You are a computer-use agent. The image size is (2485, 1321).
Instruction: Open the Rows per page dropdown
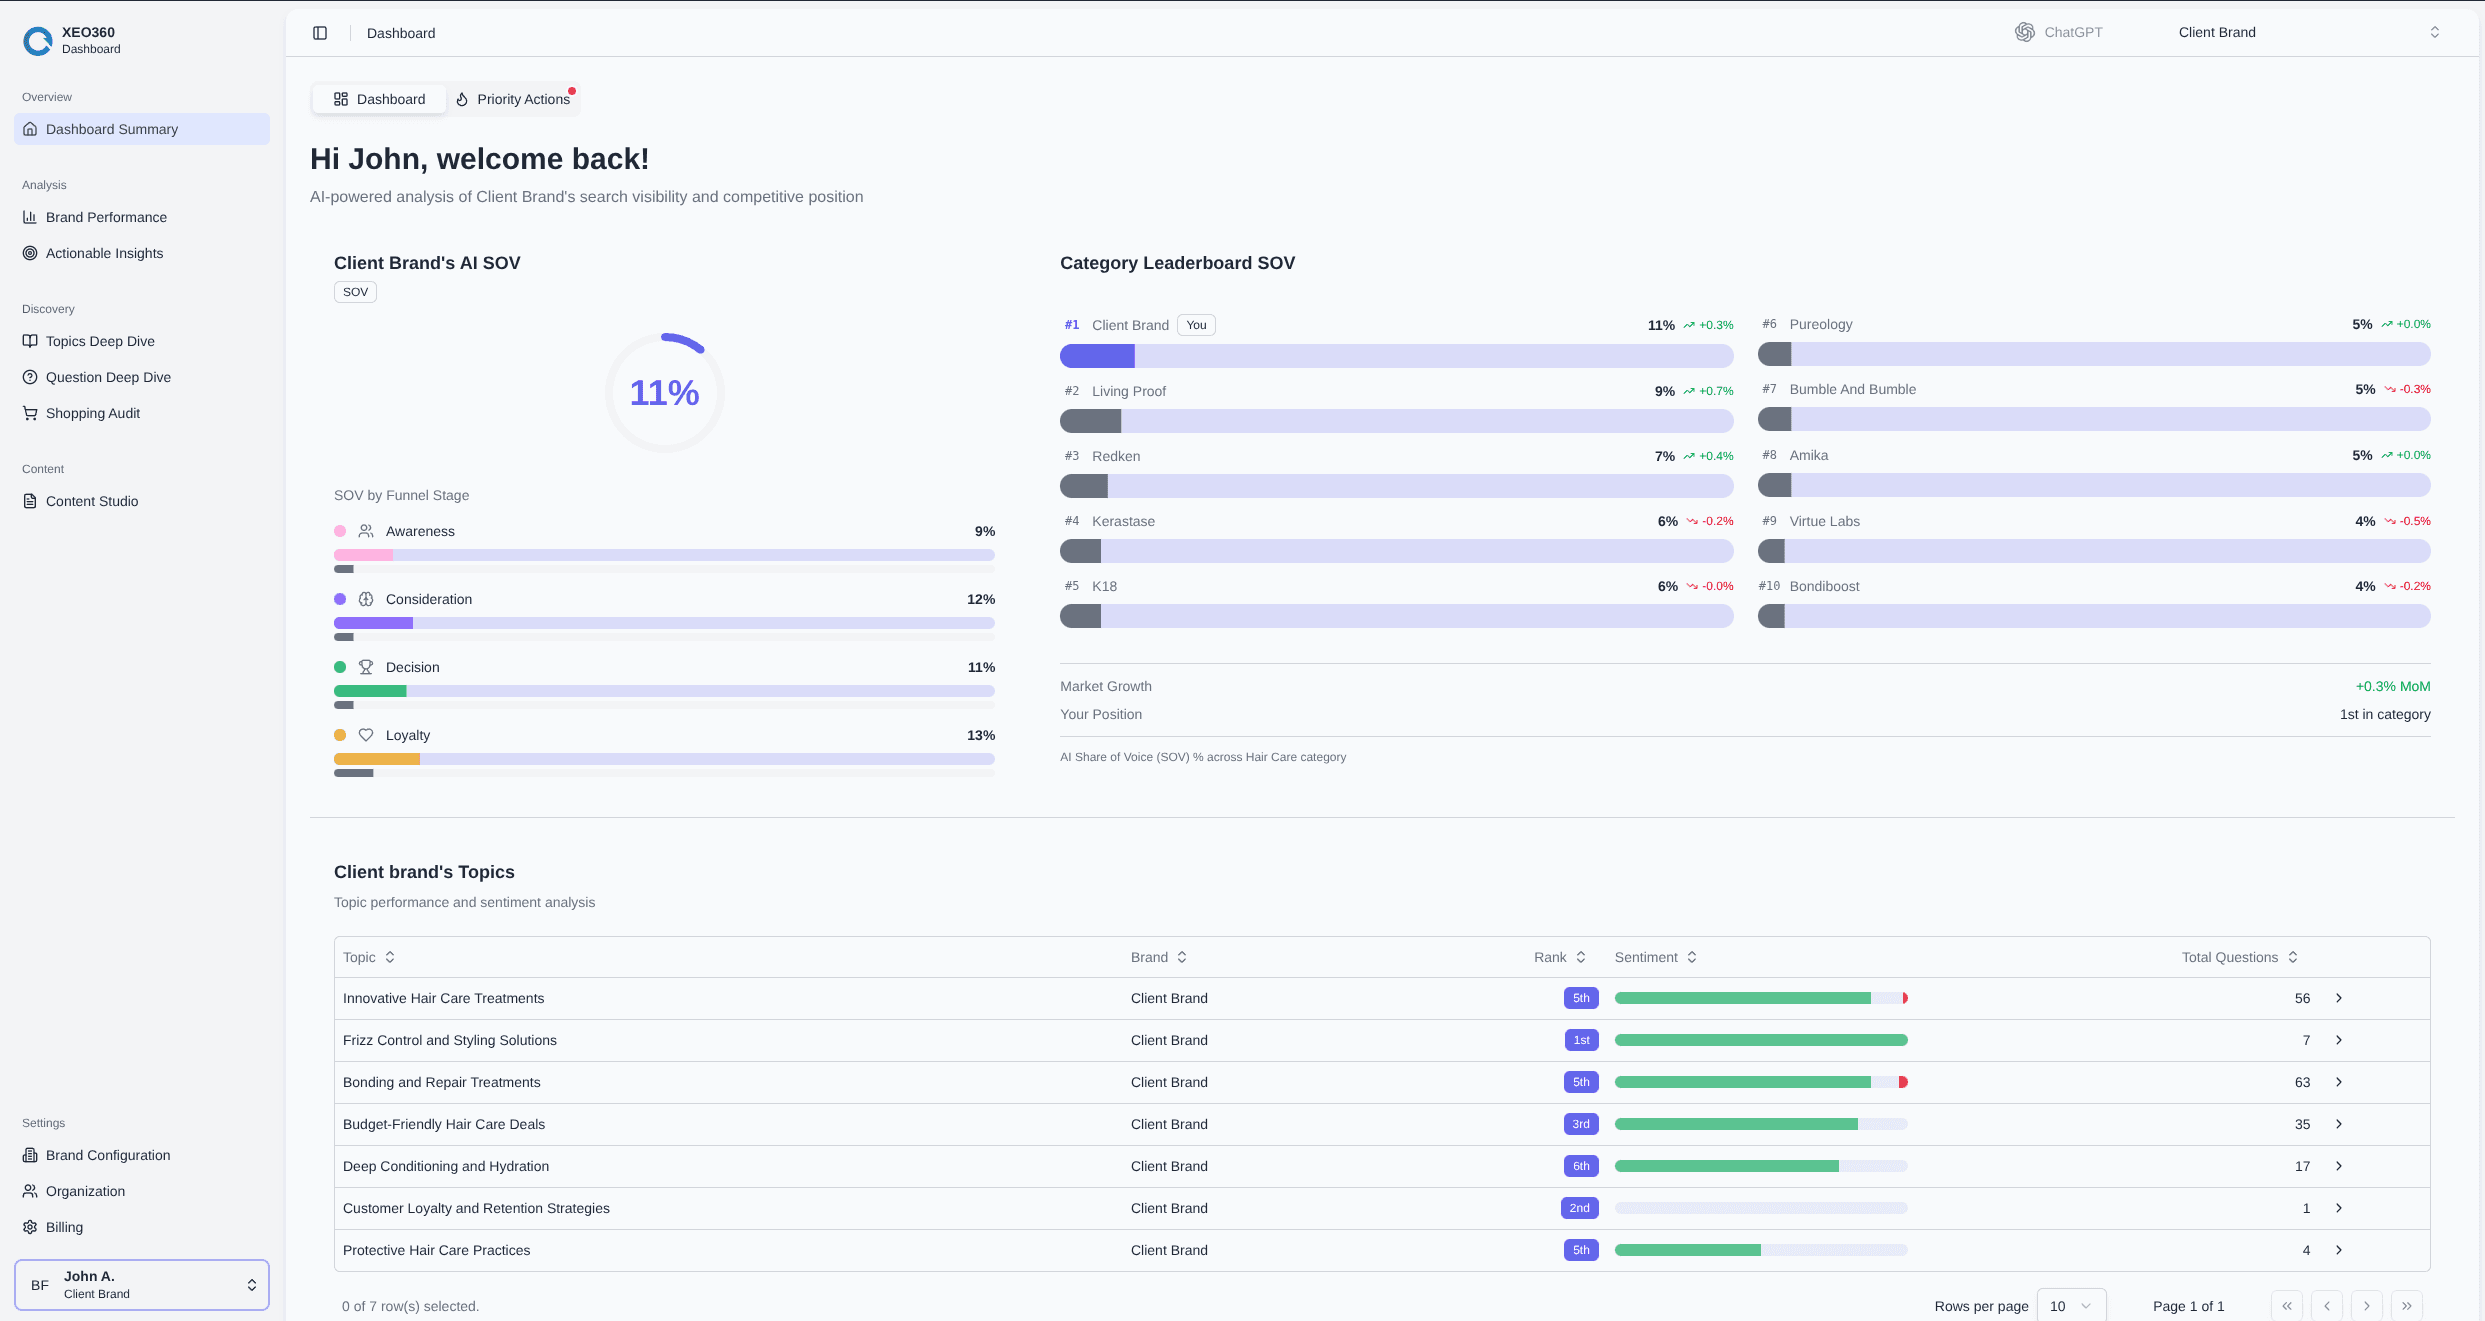[2071, 1306]
